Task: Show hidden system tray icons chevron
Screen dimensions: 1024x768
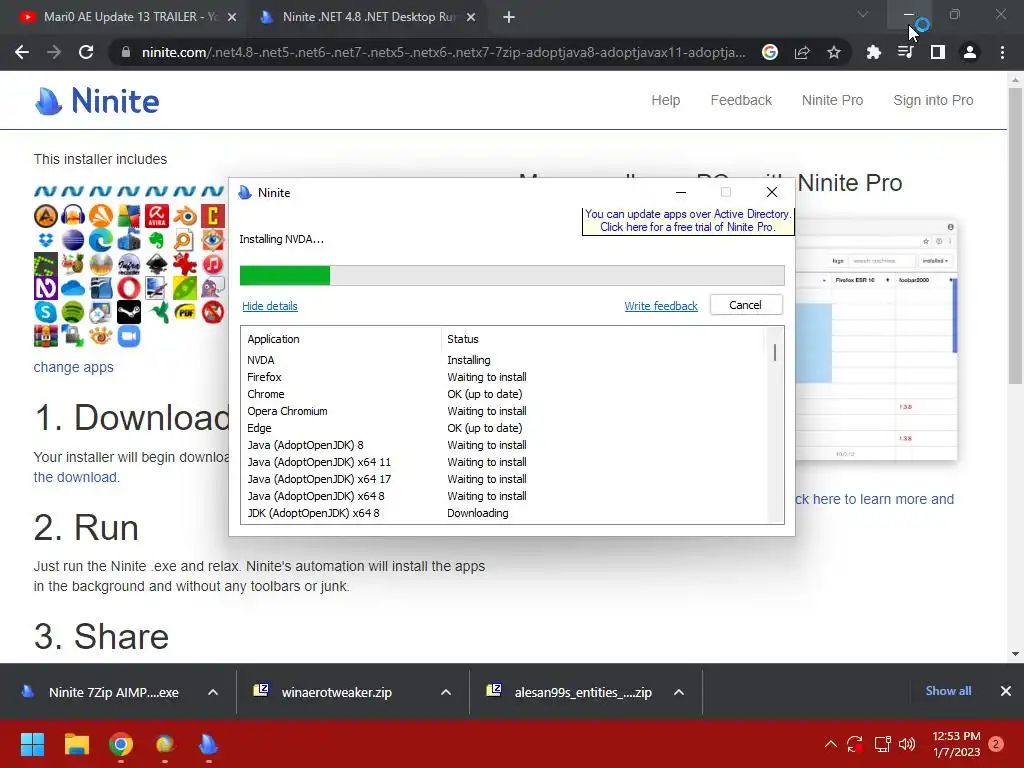Action: tap(831, 744)
